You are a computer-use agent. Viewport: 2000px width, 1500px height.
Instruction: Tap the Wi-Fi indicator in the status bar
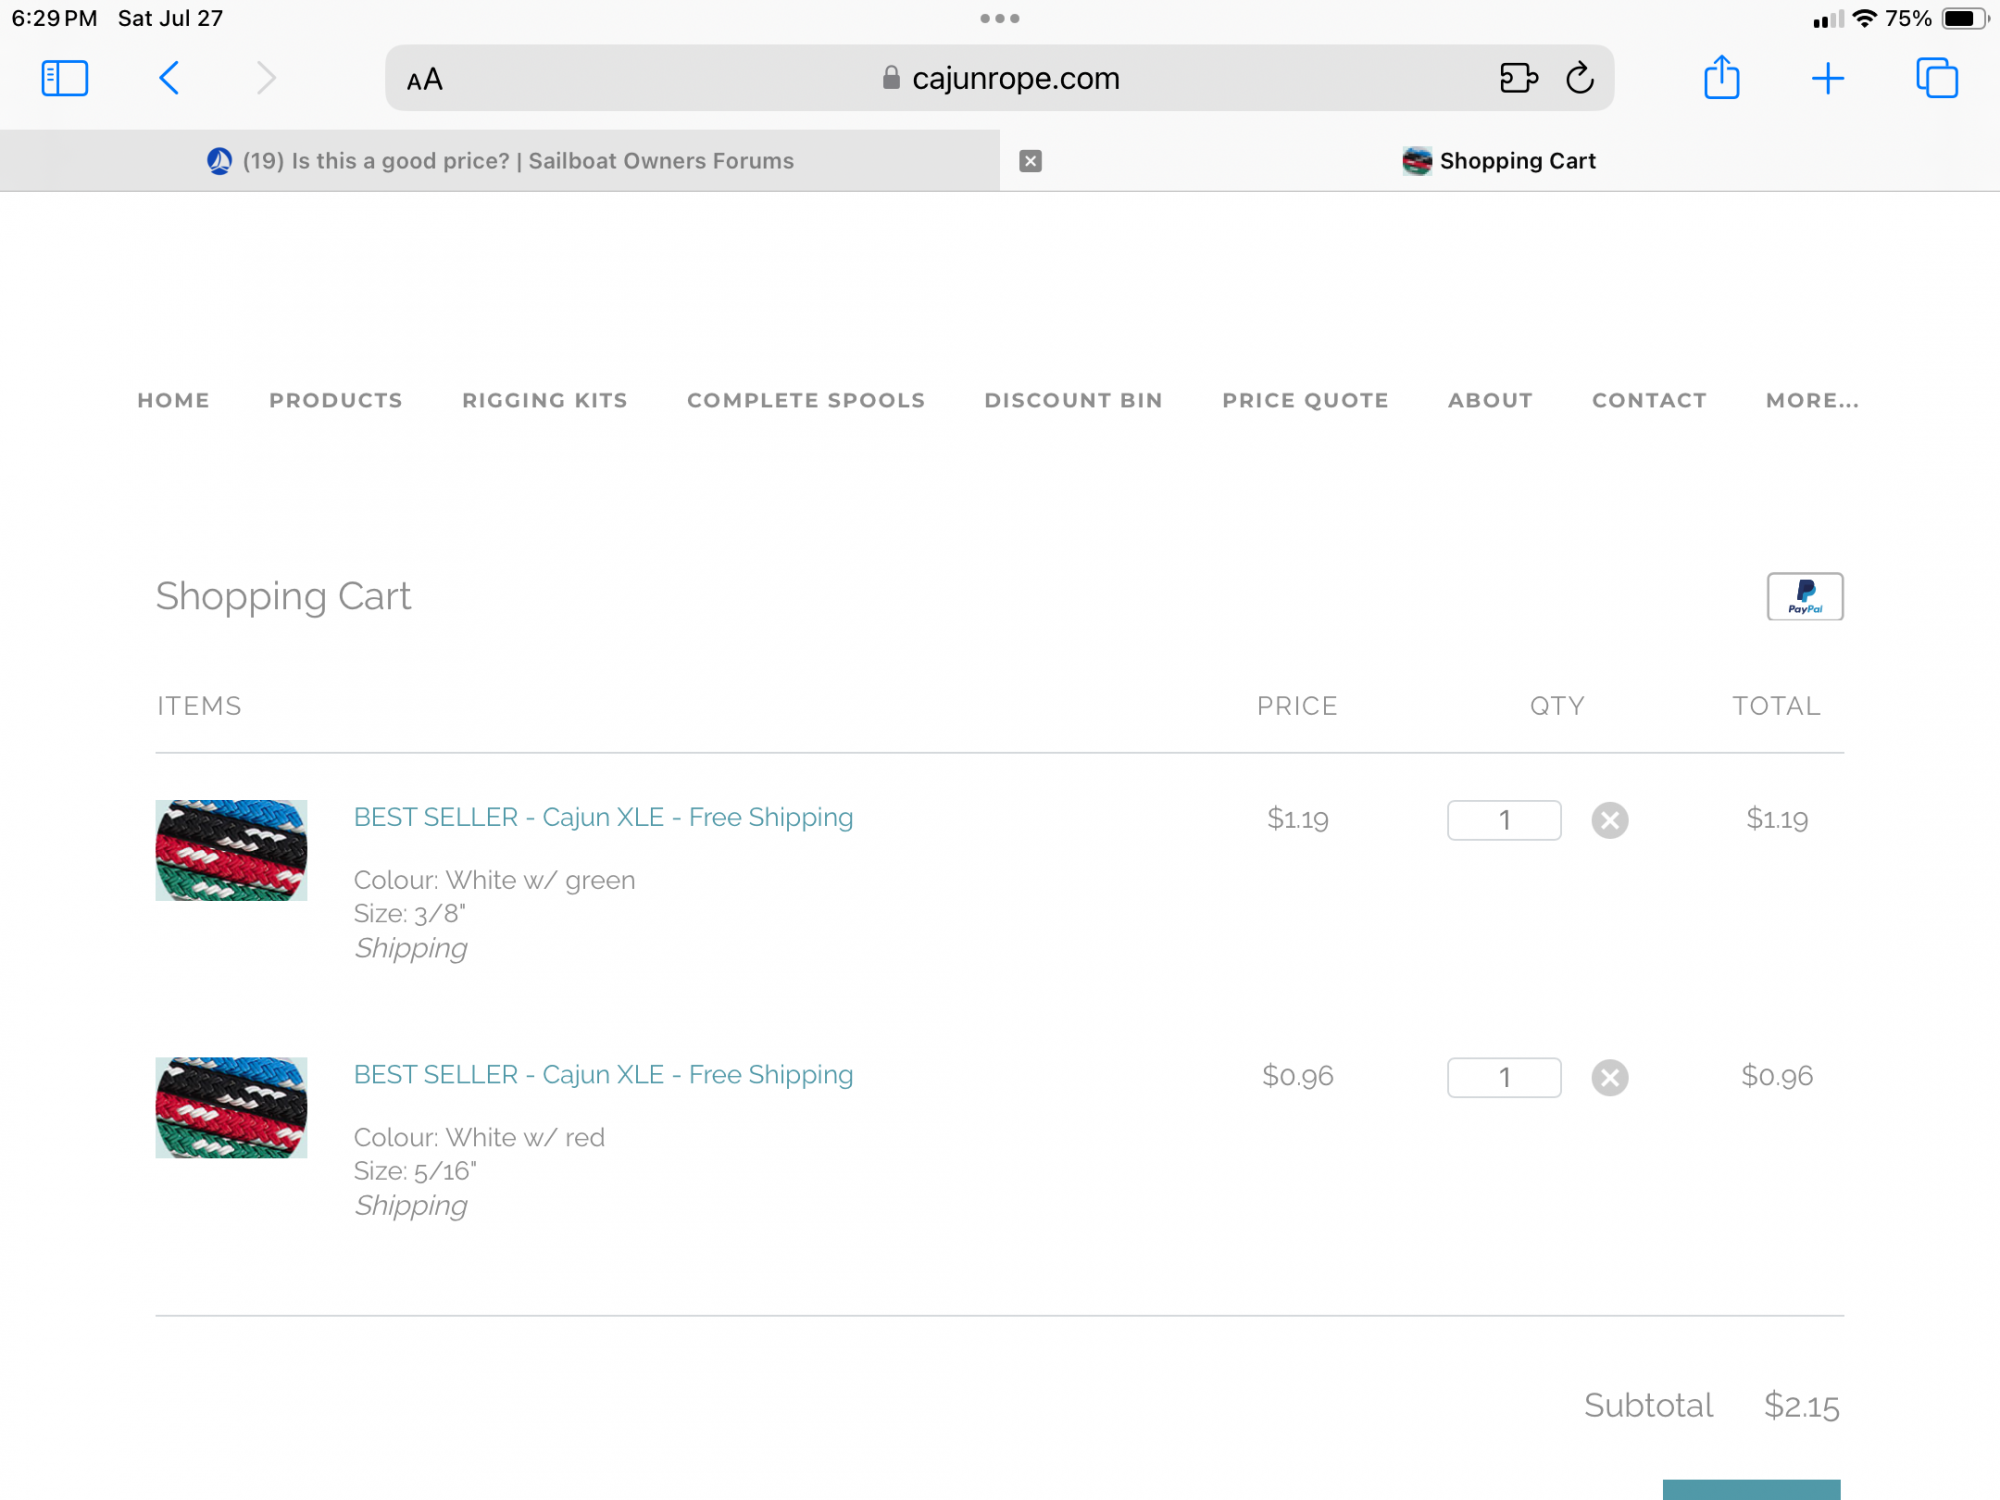coord(1864,18)
